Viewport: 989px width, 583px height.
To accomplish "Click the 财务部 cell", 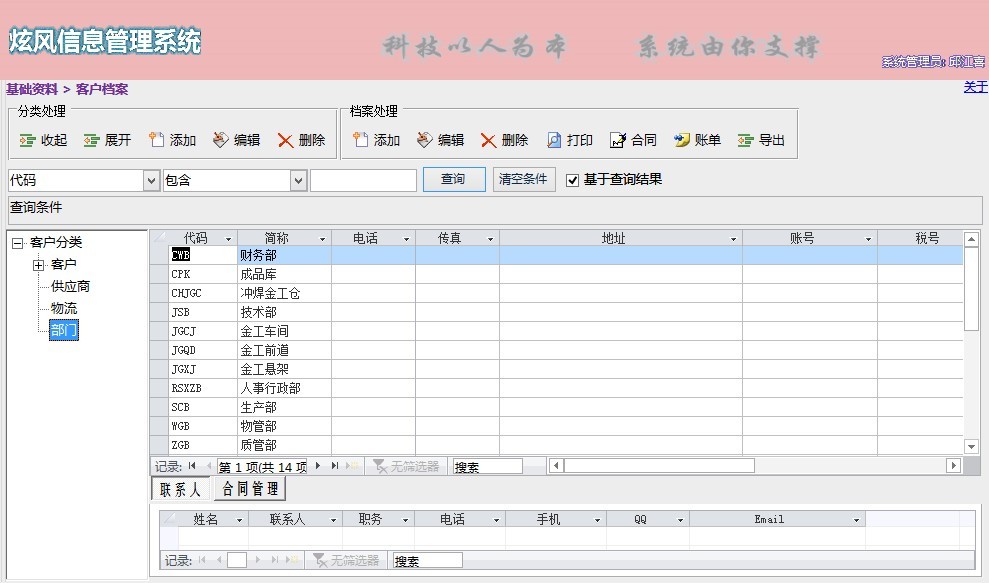I will [x=284, y=256].
